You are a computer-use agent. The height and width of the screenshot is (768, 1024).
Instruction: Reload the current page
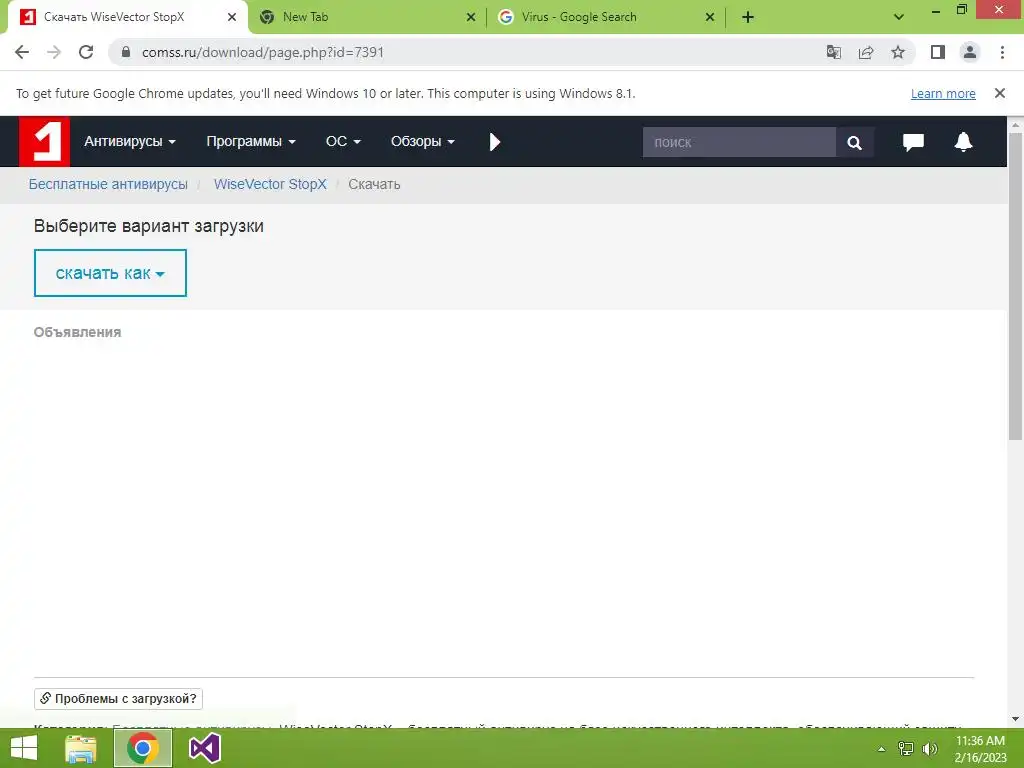coord(86,52)
